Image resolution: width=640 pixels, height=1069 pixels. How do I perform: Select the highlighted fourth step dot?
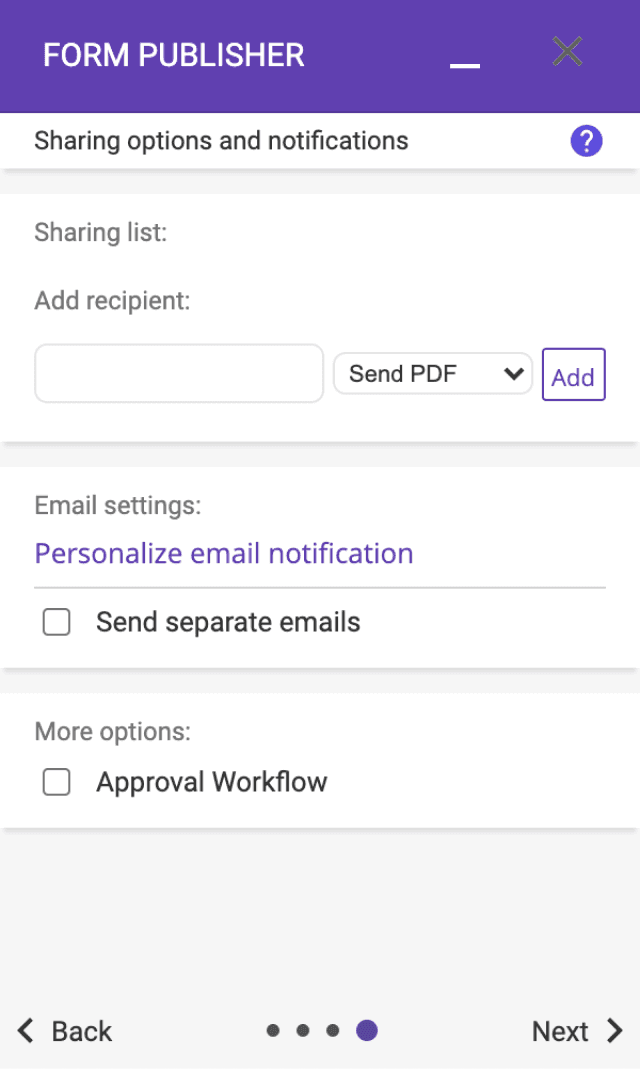(x=367, y=1030)
